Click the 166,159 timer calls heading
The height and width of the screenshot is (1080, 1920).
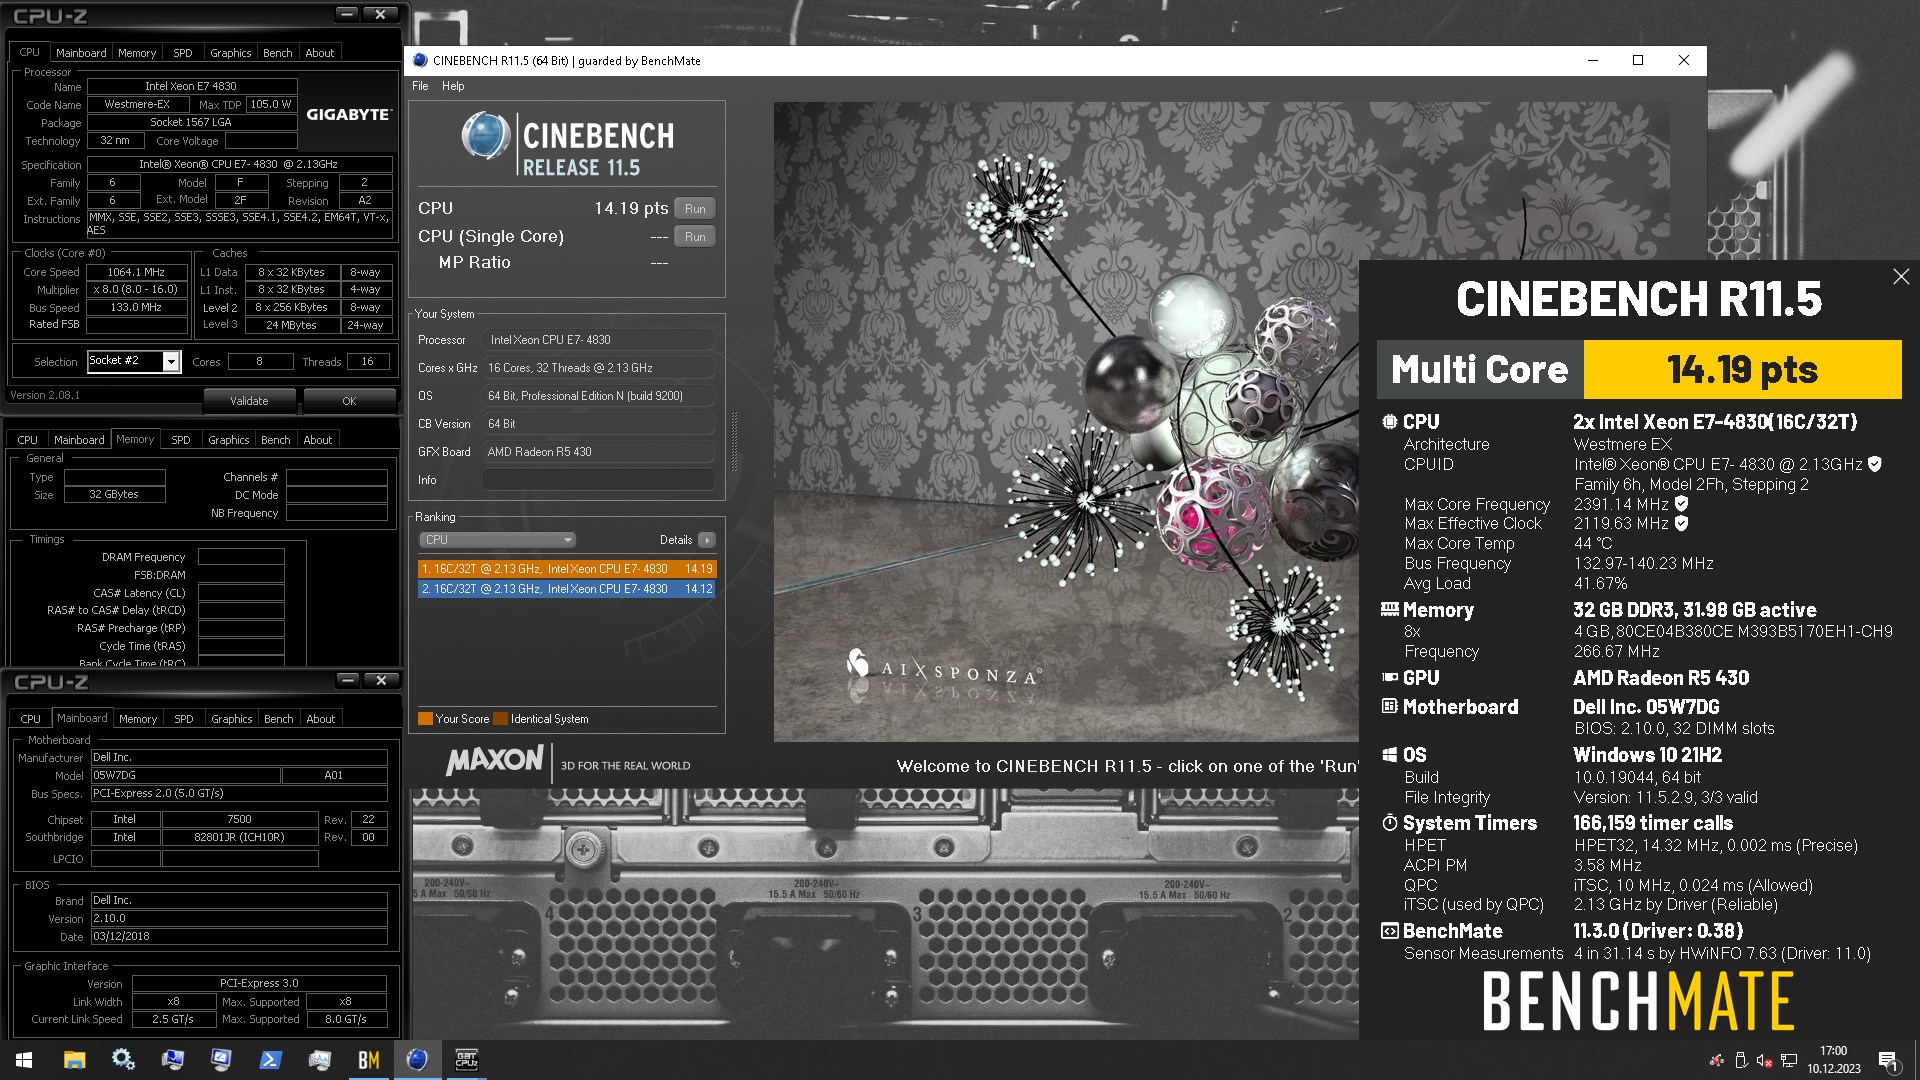pos(1653,823)
